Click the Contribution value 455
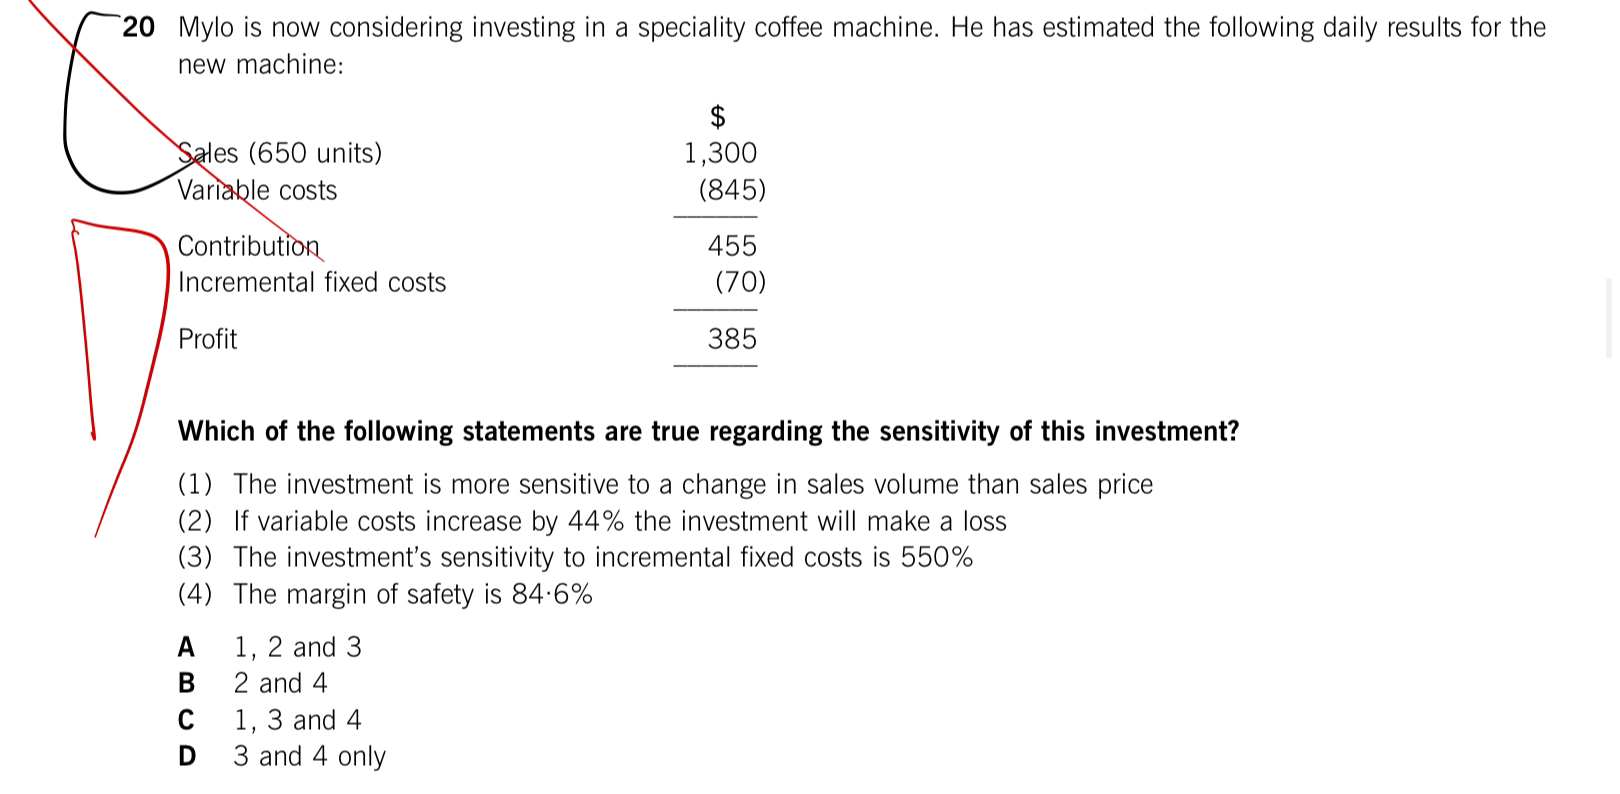This screenshot has height=794, width=1620. [x=732, y=246]
